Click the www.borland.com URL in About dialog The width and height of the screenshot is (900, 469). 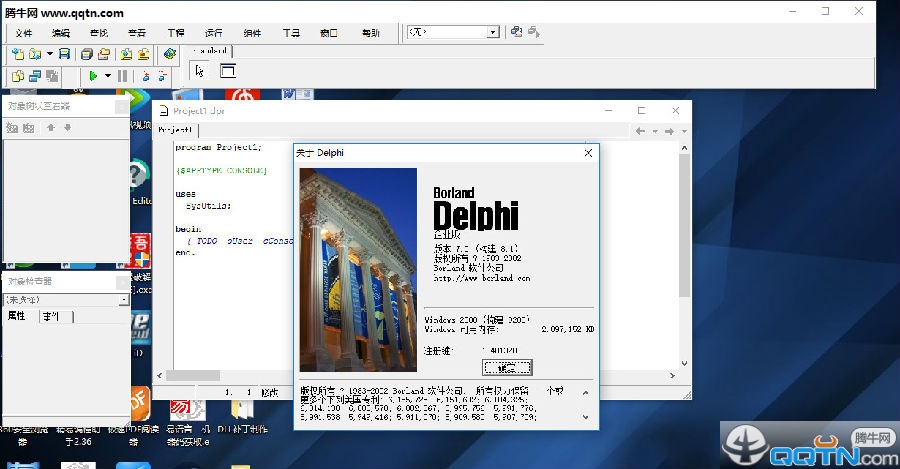482,278
